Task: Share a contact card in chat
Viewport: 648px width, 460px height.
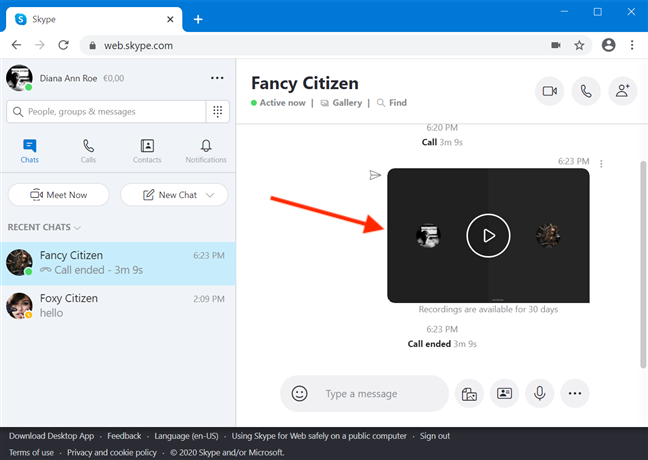Action: tap(504, 393)
